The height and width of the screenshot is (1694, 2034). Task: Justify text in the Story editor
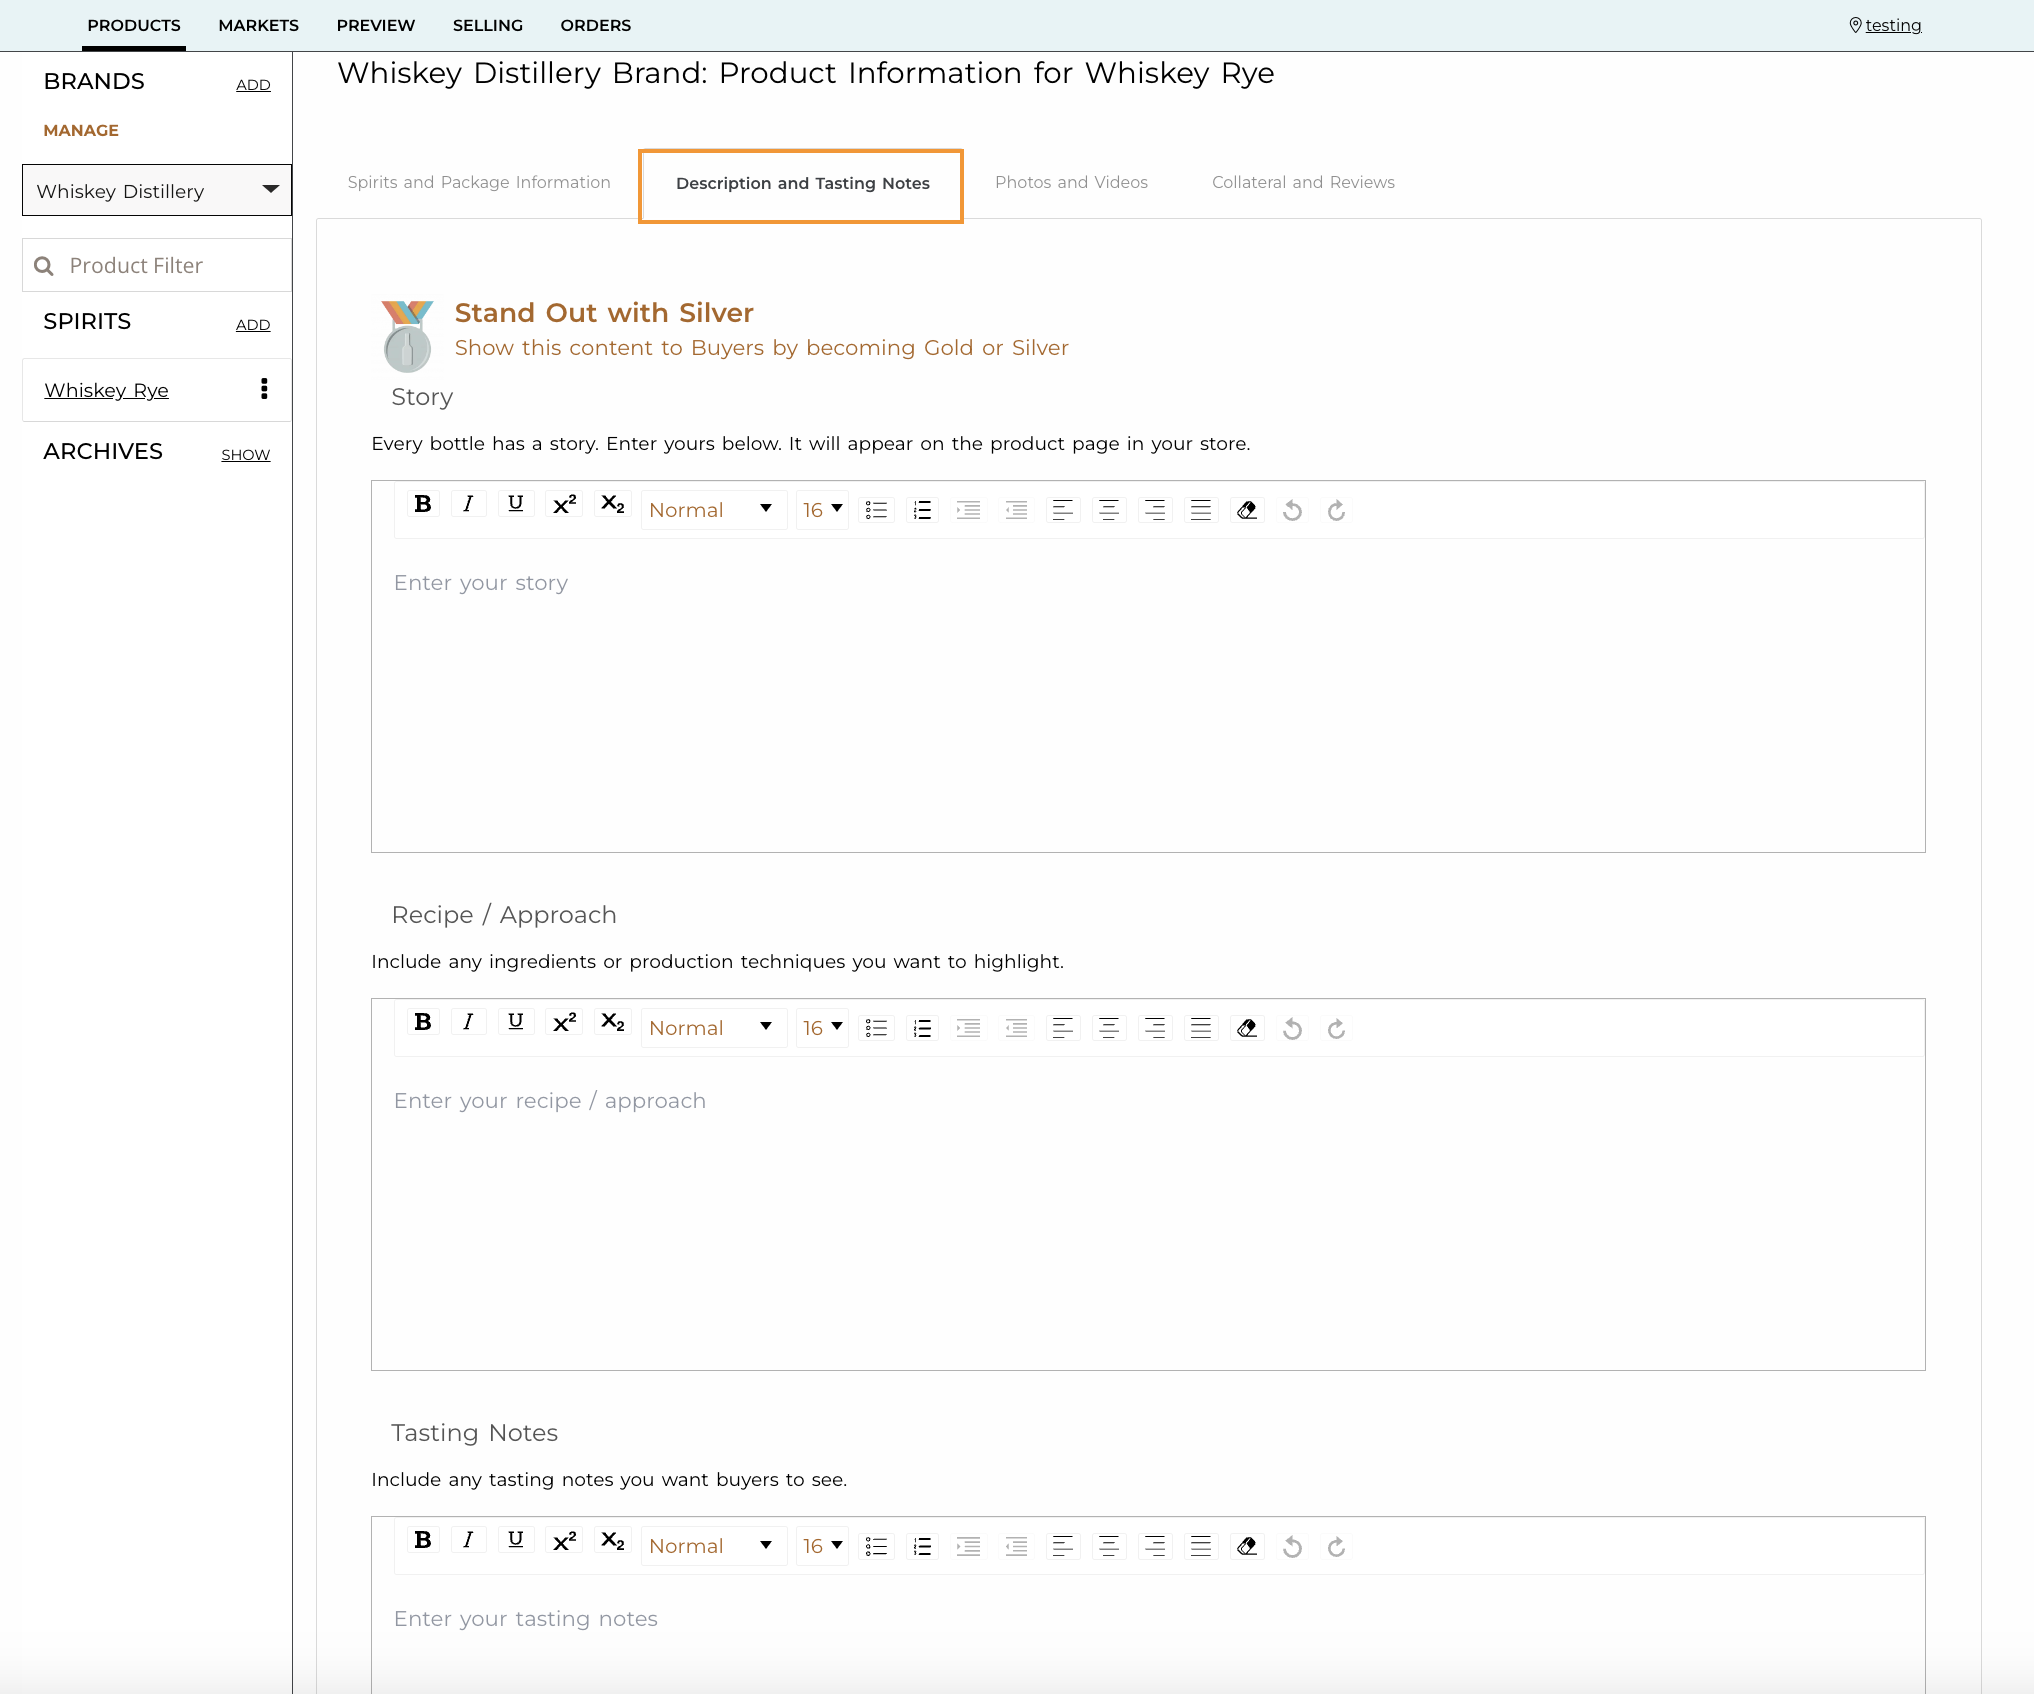(x=1200, y=510)
